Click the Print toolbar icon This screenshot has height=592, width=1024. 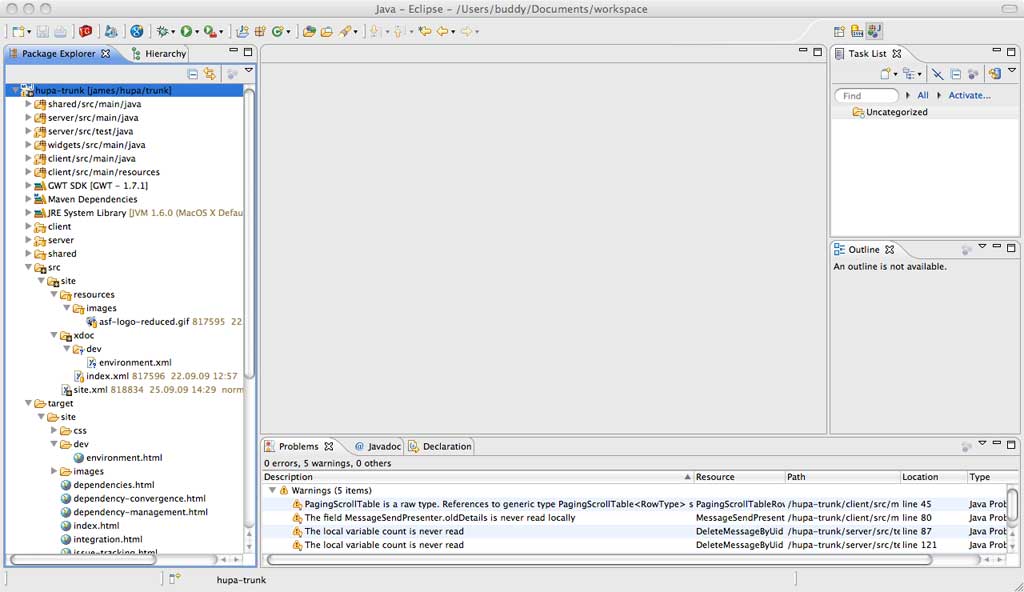coord(60,31)
